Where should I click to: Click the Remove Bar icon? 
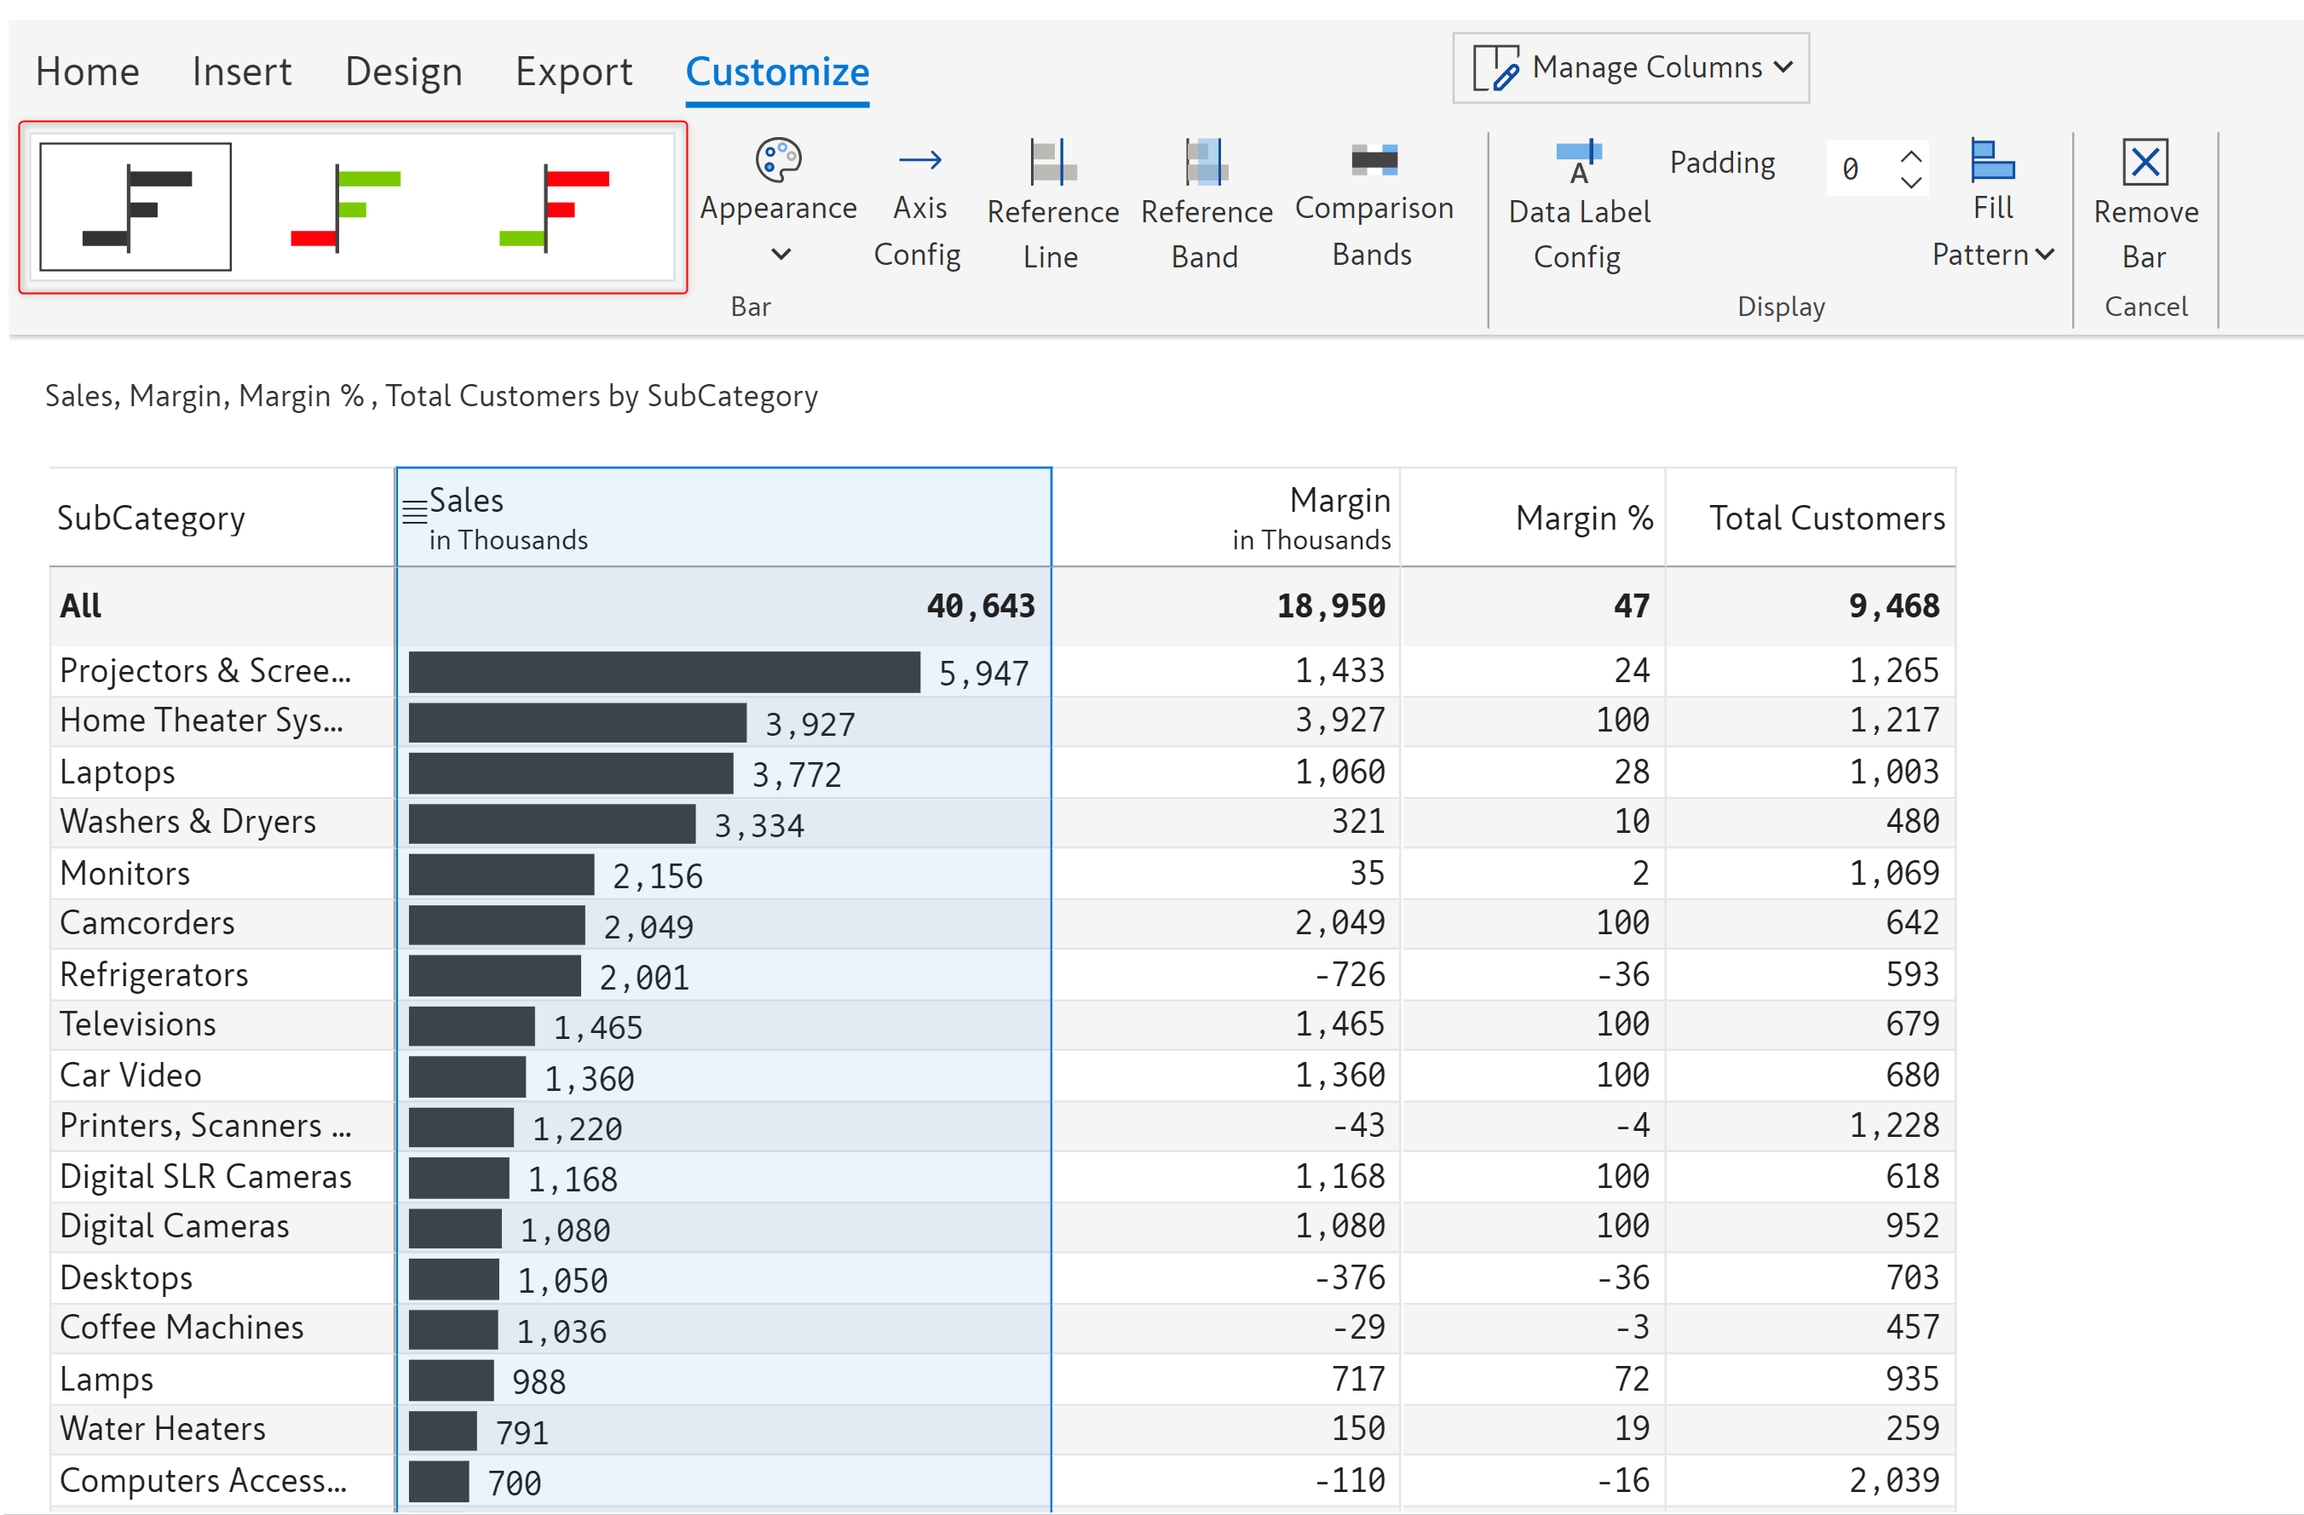coord(2144,162)
